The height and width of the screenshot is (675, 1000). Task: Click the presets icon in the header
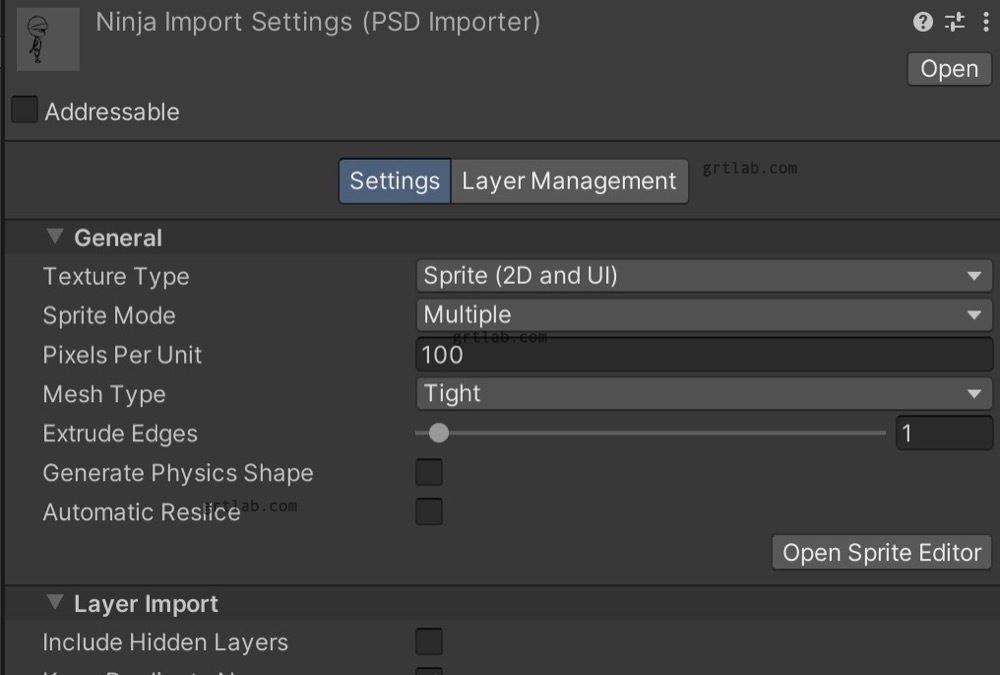coord(955,22)
